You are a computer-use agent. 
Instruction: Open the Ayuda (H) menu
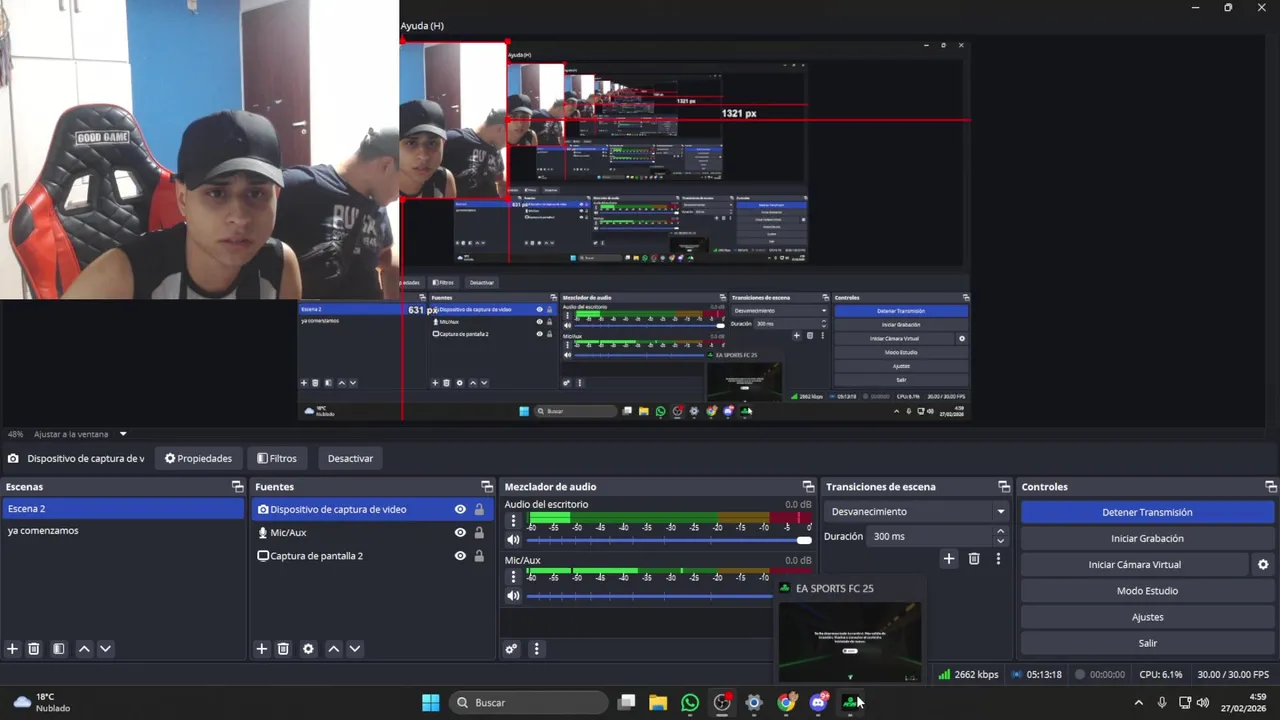pos(422,26)
